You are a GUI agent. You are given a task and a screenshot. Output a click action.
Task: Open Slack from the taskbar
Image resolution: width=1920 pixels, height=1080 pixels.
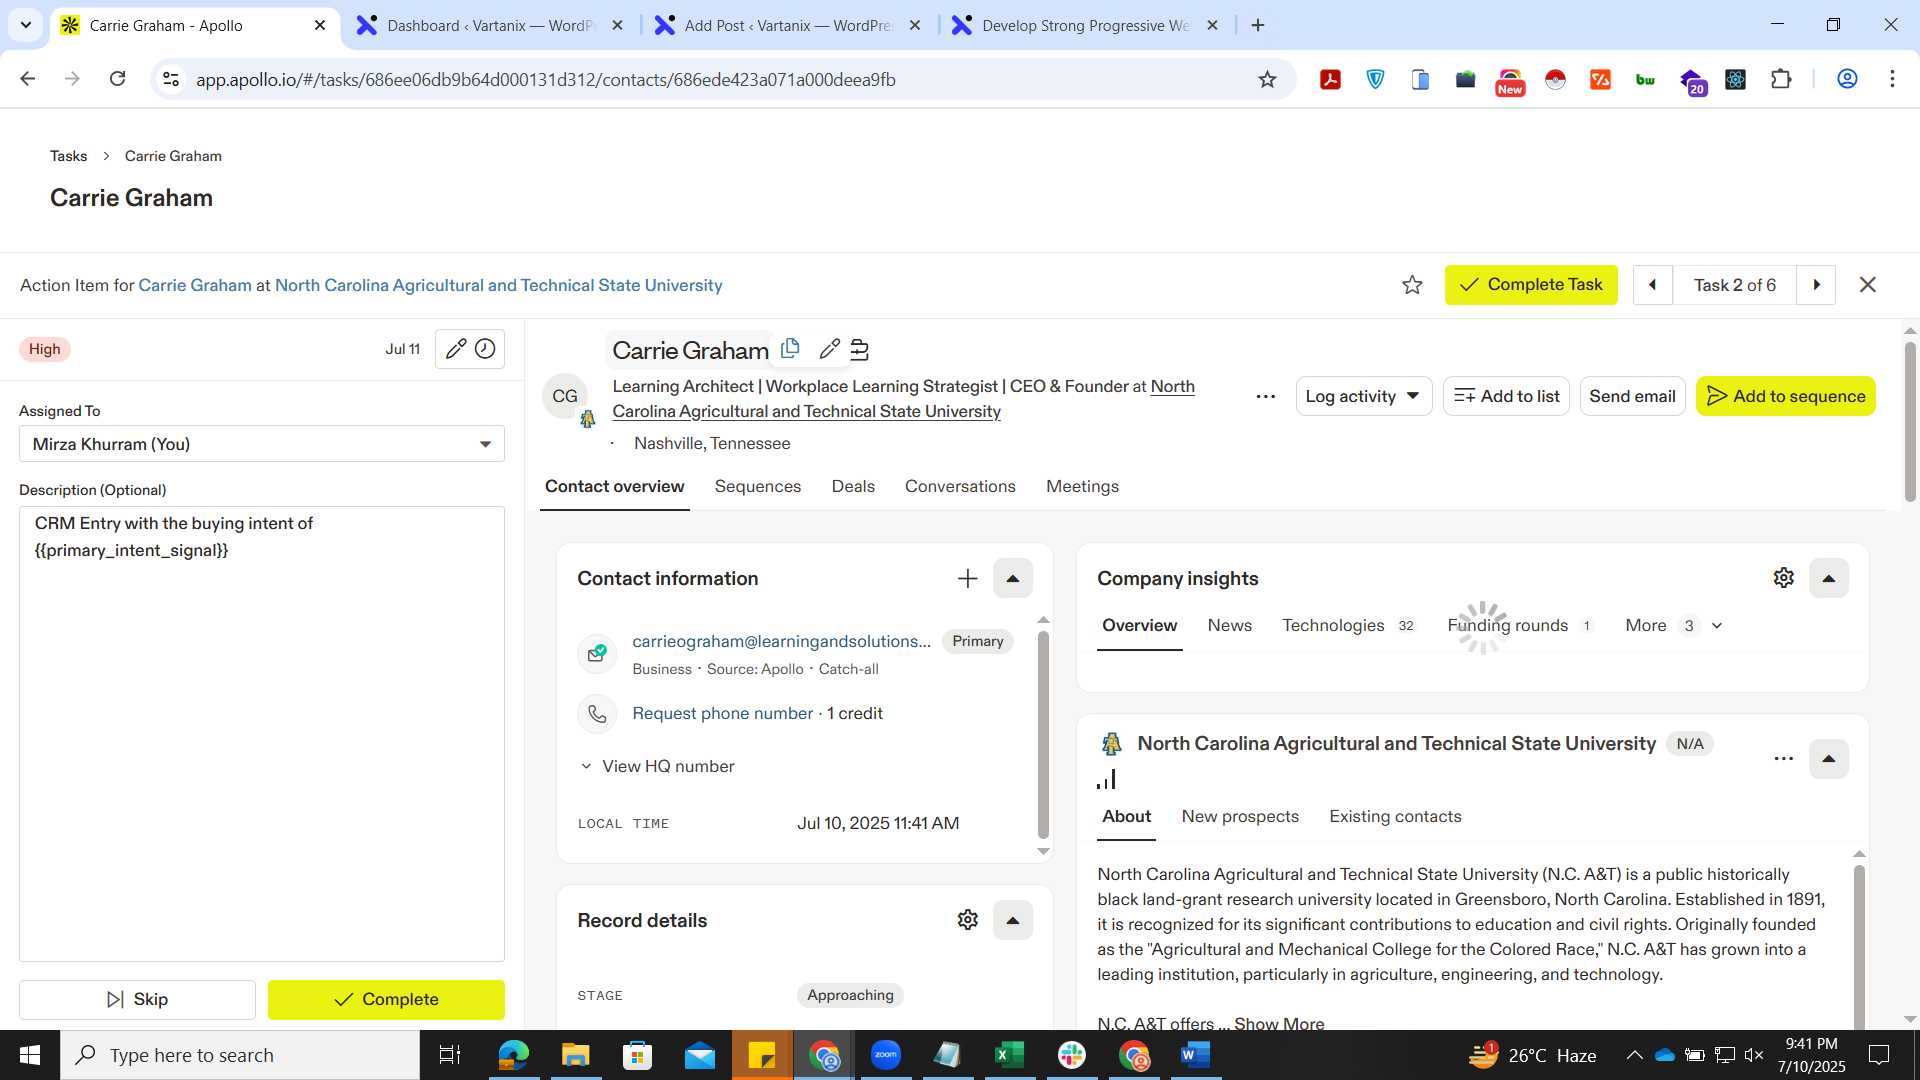pos(1071,1055)
